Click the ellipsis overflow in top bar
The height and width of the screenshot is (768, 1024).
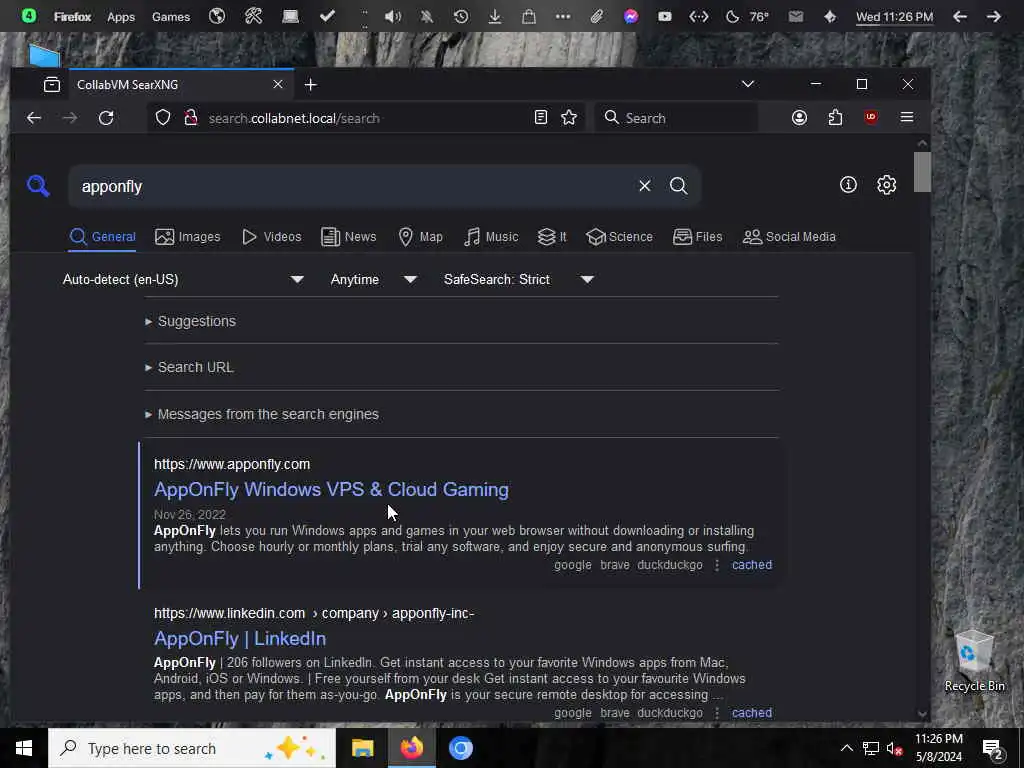563,16
